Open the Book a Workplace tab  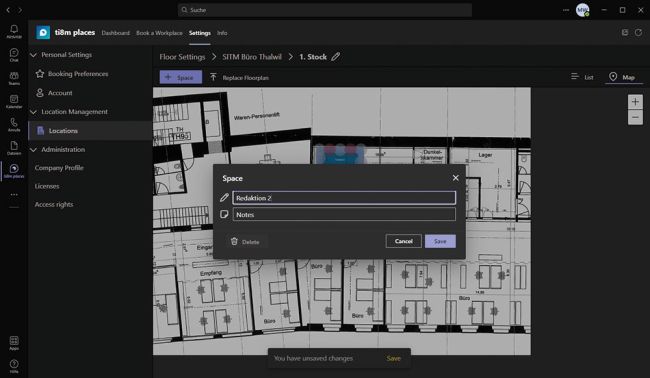tap(159, 33)
